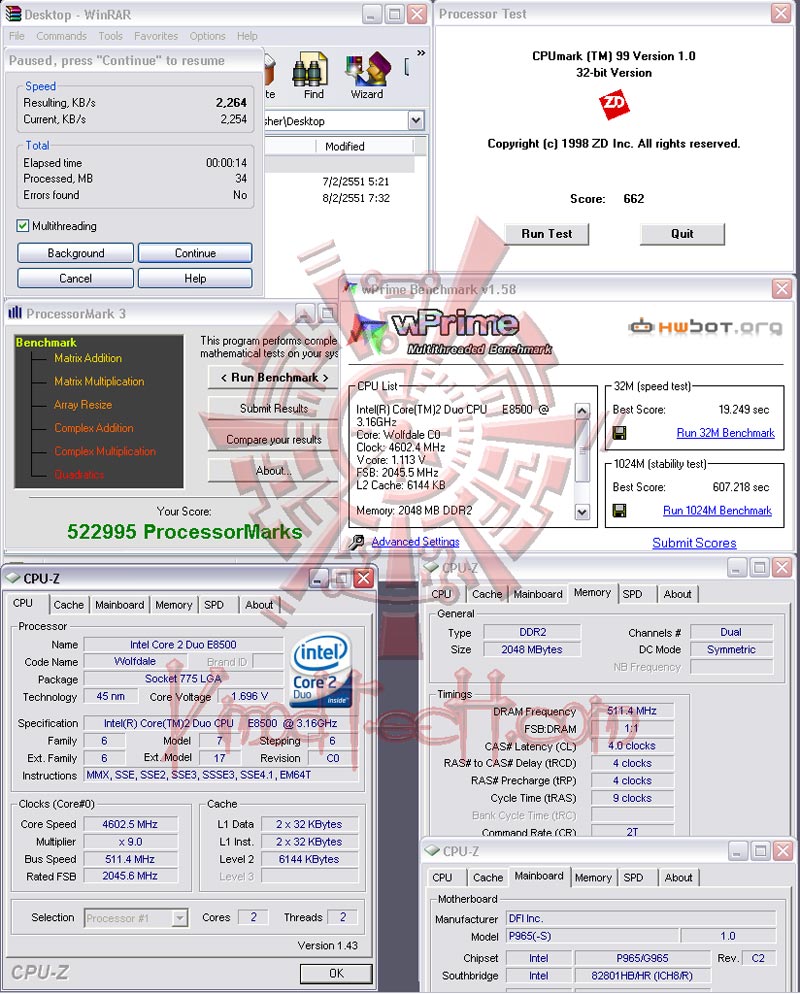Click OK in CPU-Z window
The image size is (800, 994).
(x=336, y=974)
